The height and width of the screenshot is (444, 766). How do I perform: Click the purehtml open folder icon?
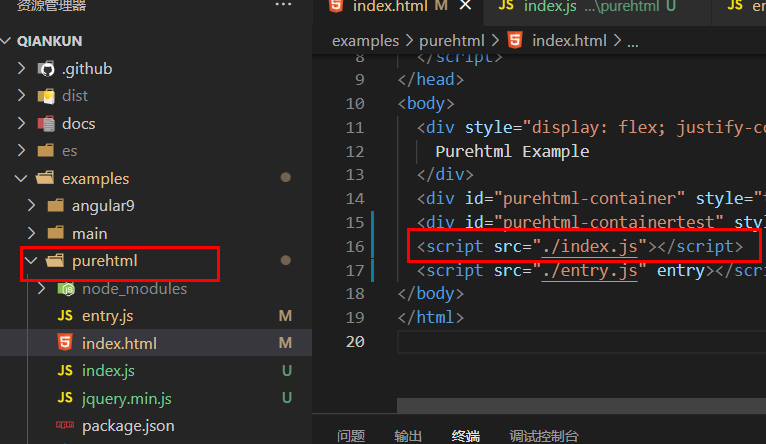pos(55,260)
